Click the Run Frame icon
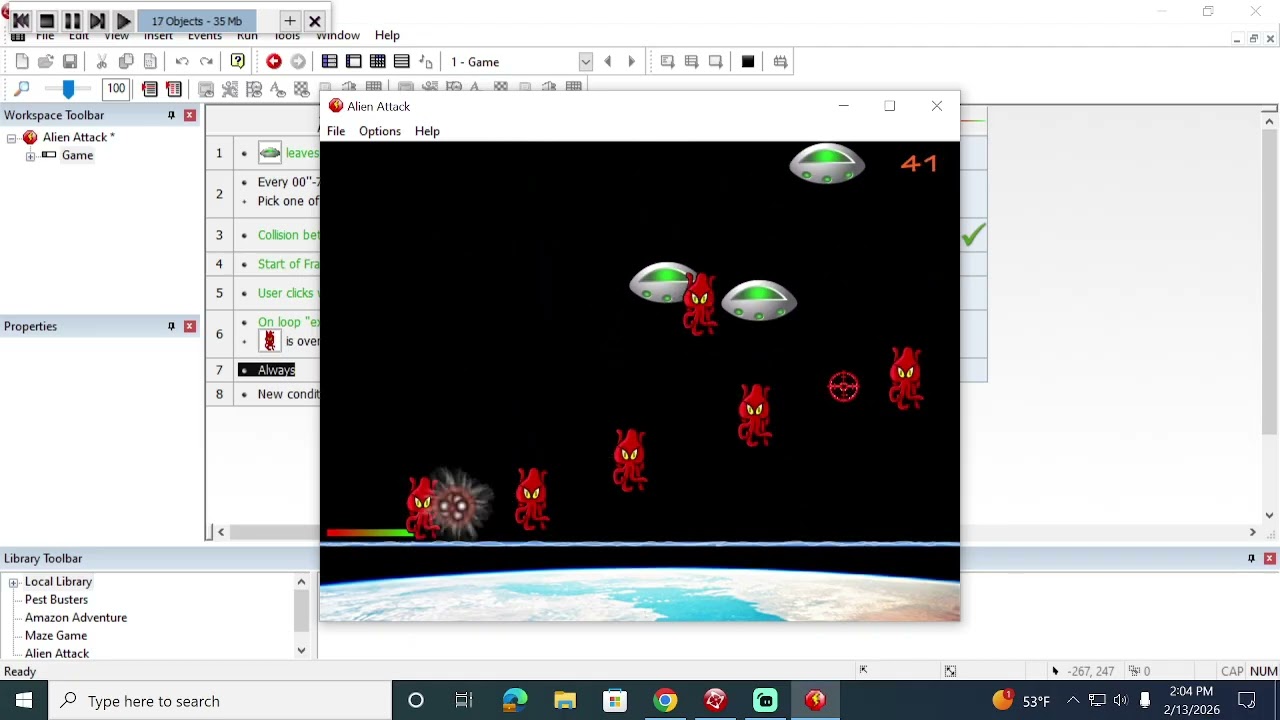1280x720 pixels. pyautogui.click(x=716, y=62)
